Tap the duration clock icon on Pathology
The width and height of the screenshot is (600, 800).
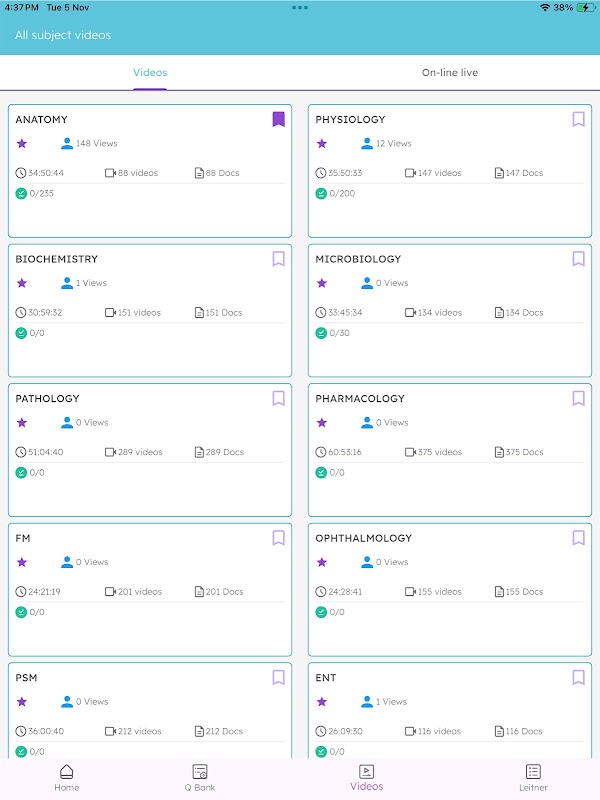(x=21, y=452)
